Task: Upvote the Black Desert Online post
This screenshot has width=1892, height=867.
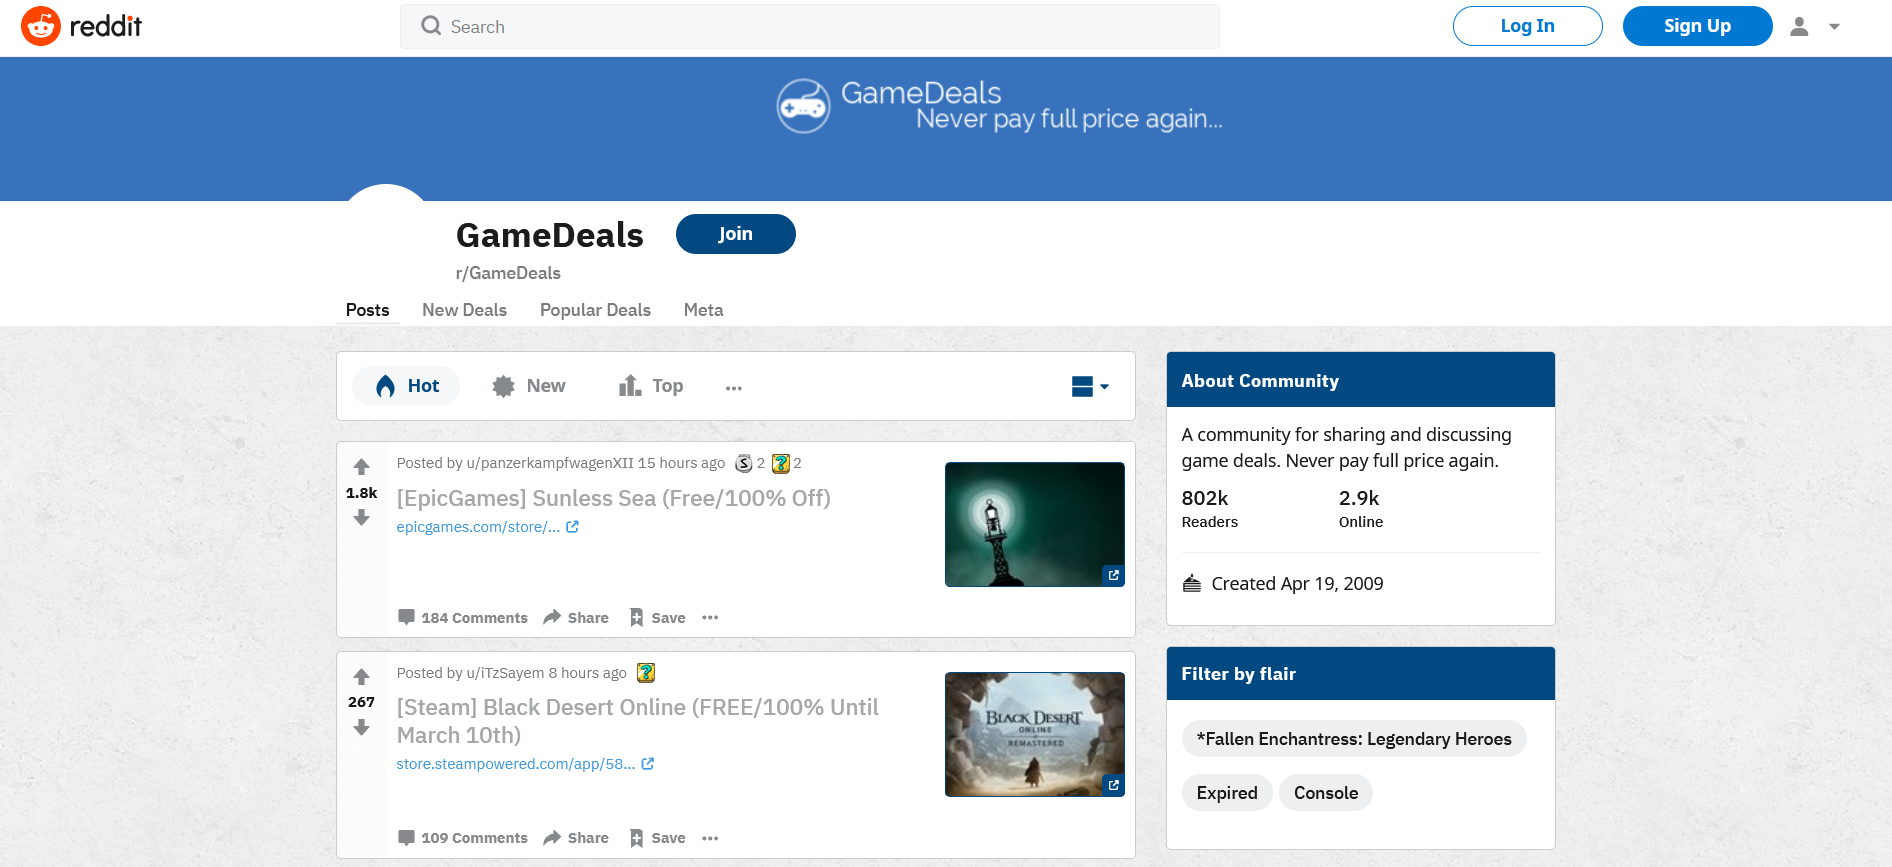Action: tap(361, 677)
